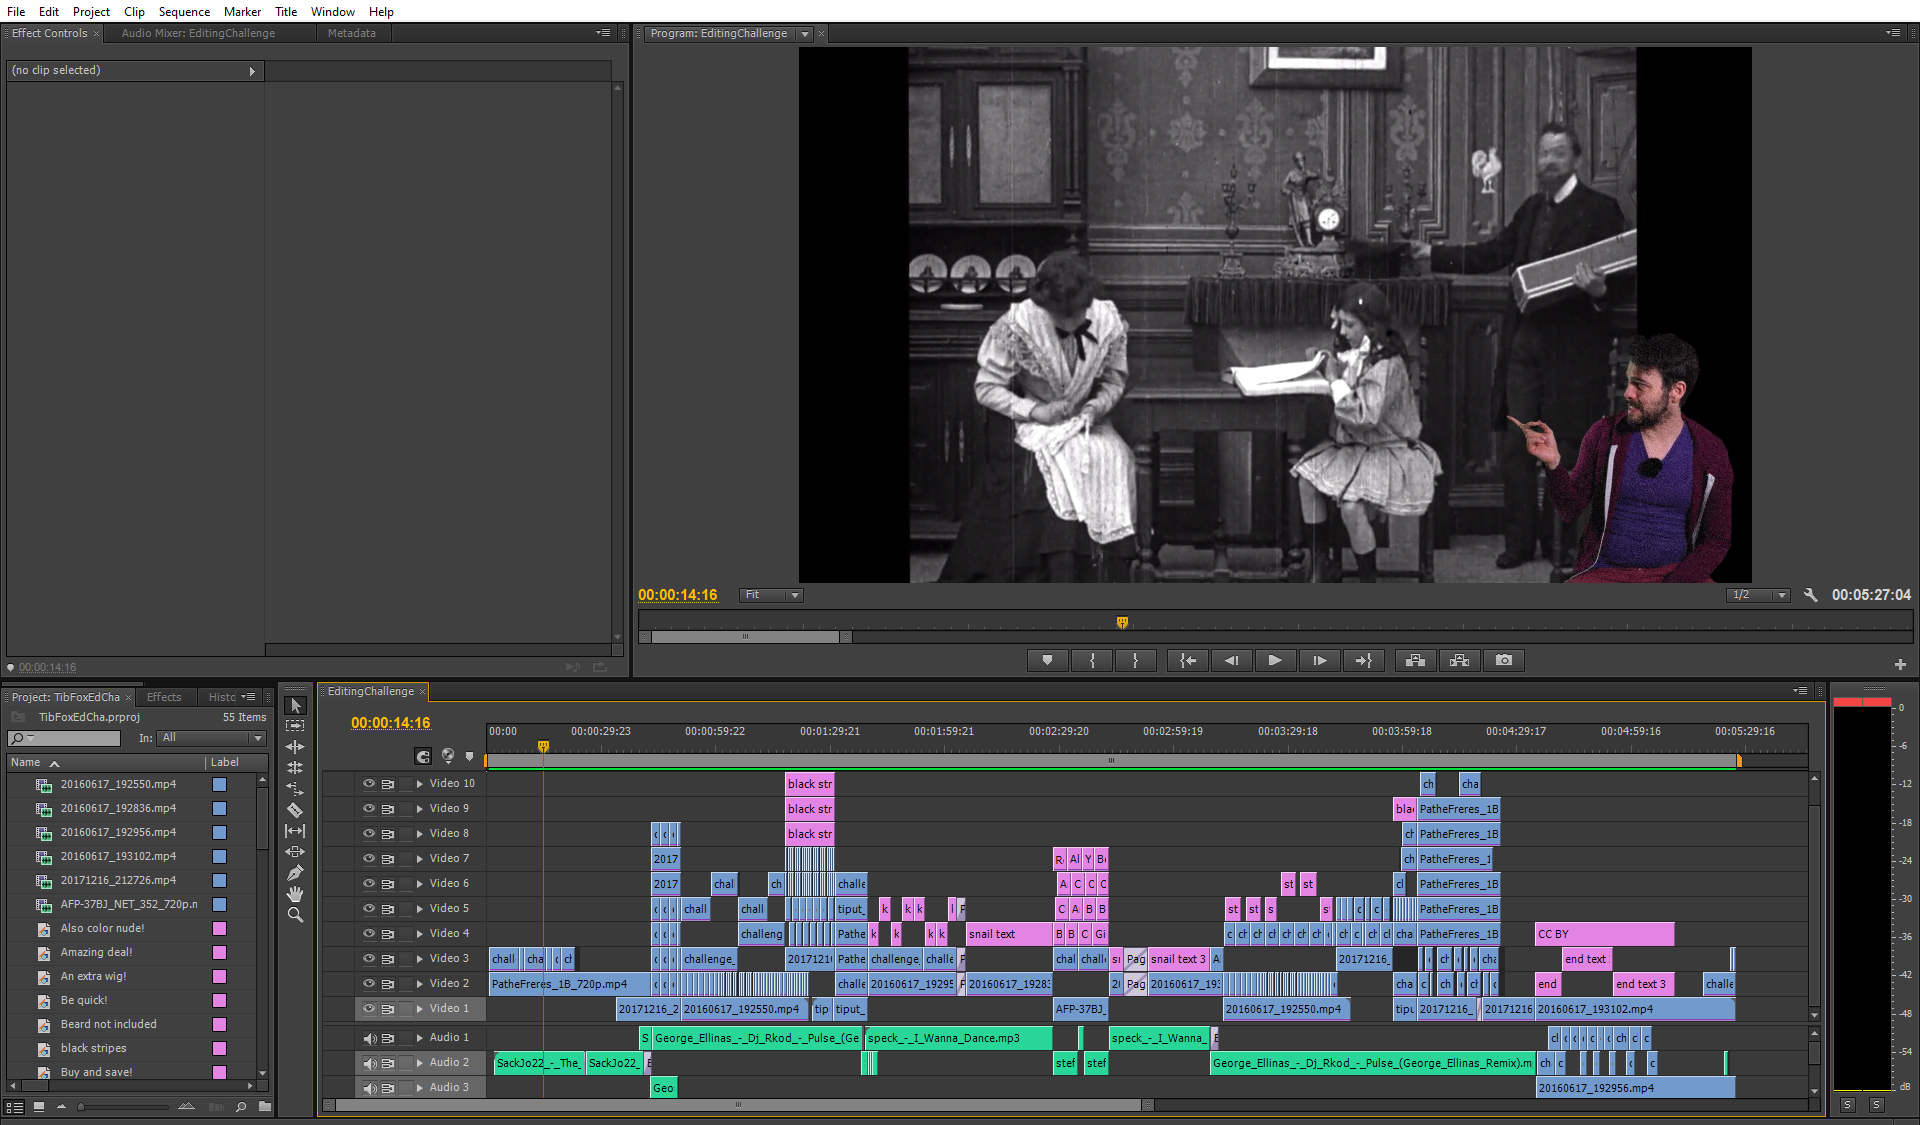
Task: Switch to Metadata tab
Action: pyautogui.click(x=352, y=33)
